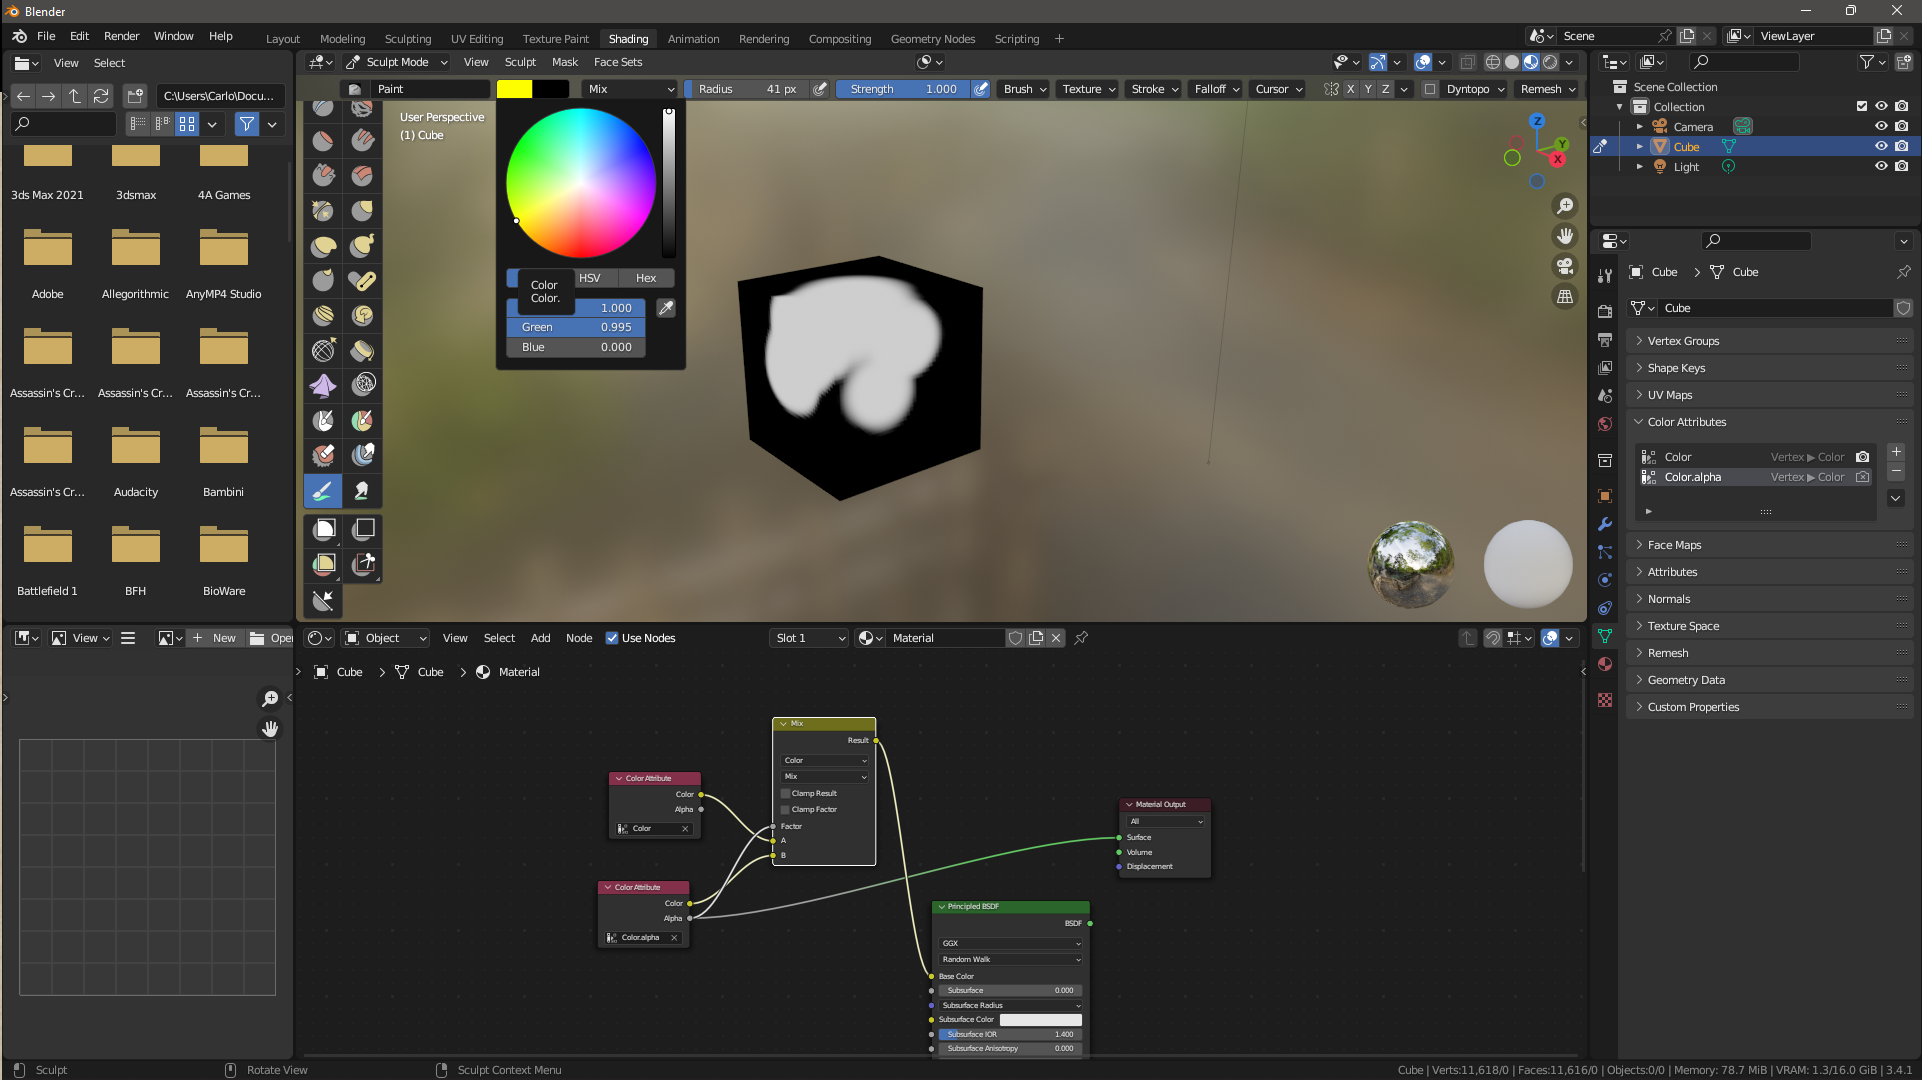Click refresh icon in file browser

point(101,96)
